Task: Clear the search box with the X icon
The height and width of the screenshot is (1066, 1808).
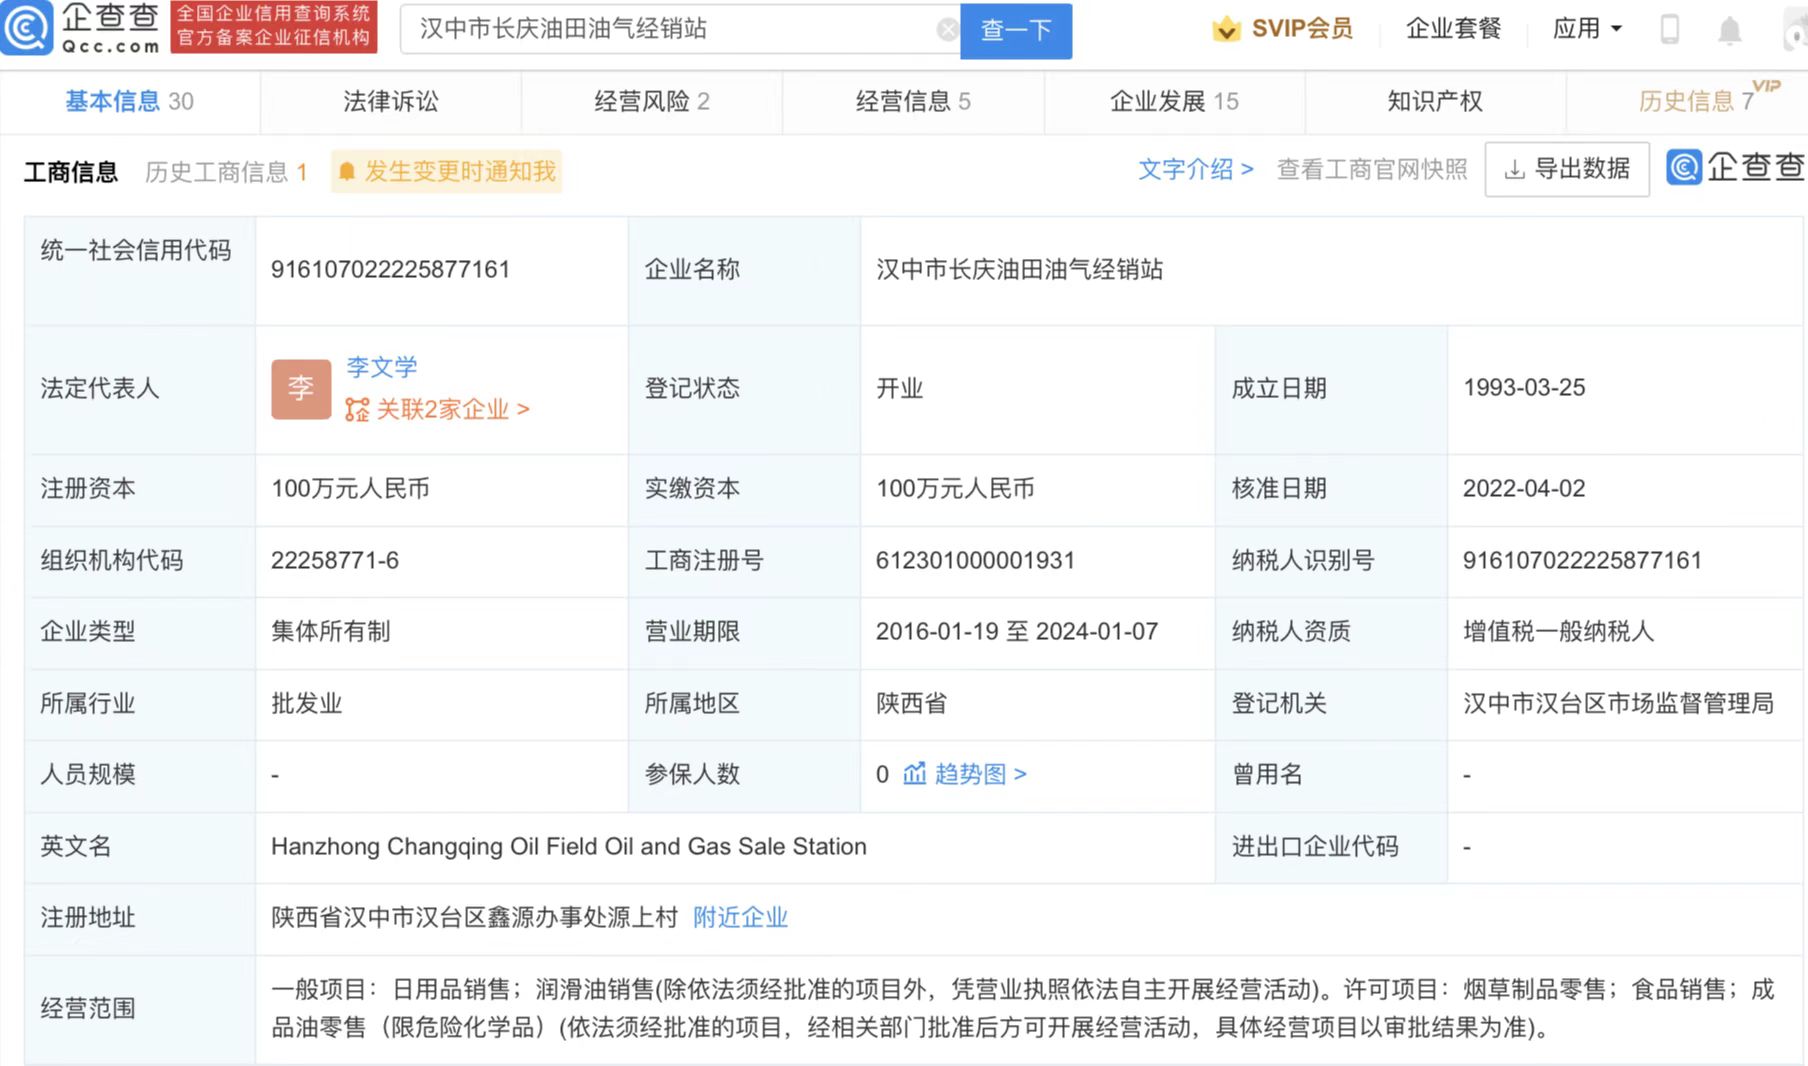Action: point(946,30)
